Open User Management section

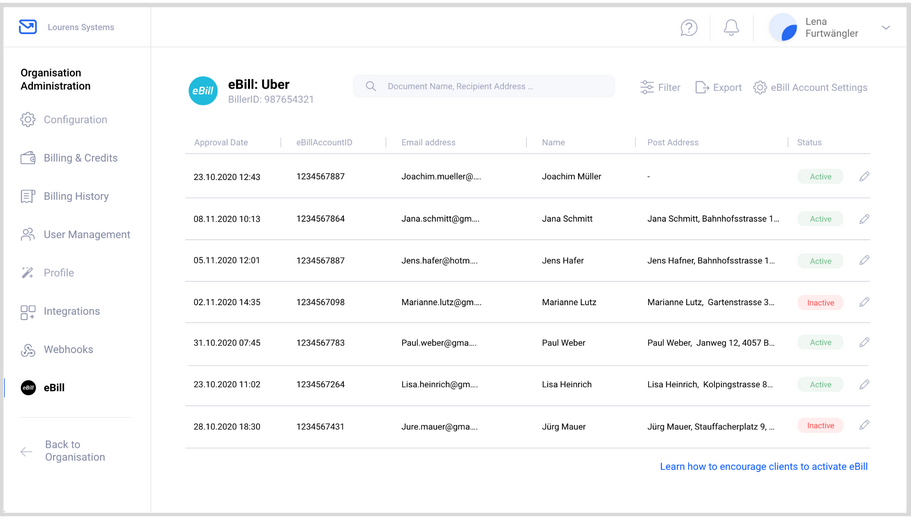click(x=87, y=234)
